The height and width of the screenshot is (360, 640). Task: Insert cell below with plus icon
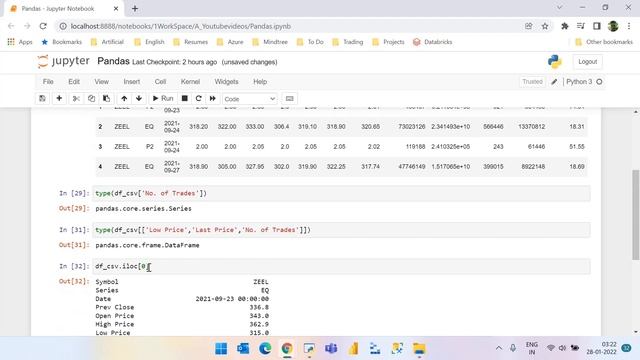point(59,98)
